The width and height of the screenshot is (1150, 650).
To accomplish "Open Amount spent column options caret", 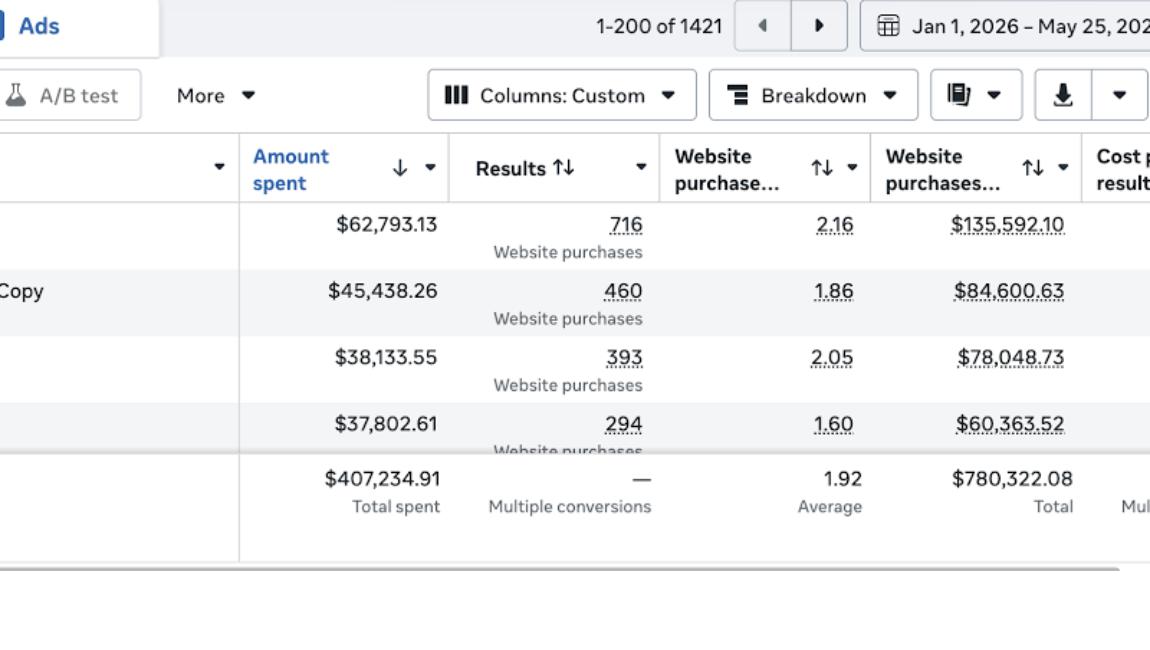I will click(431, 168).
